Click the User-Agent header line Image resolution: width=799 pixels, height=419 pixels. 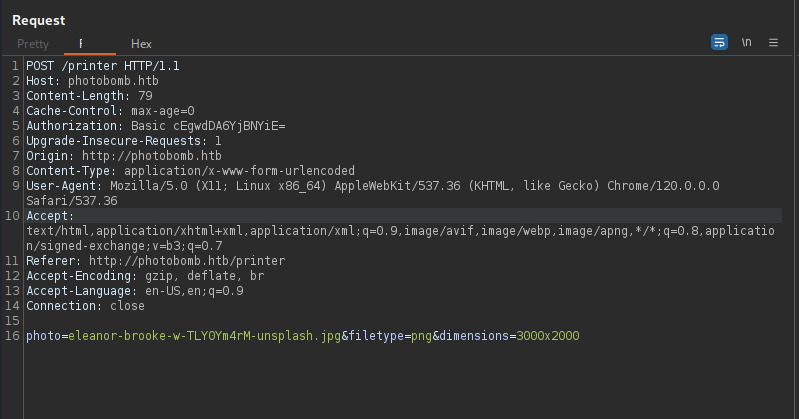(372, 193)
